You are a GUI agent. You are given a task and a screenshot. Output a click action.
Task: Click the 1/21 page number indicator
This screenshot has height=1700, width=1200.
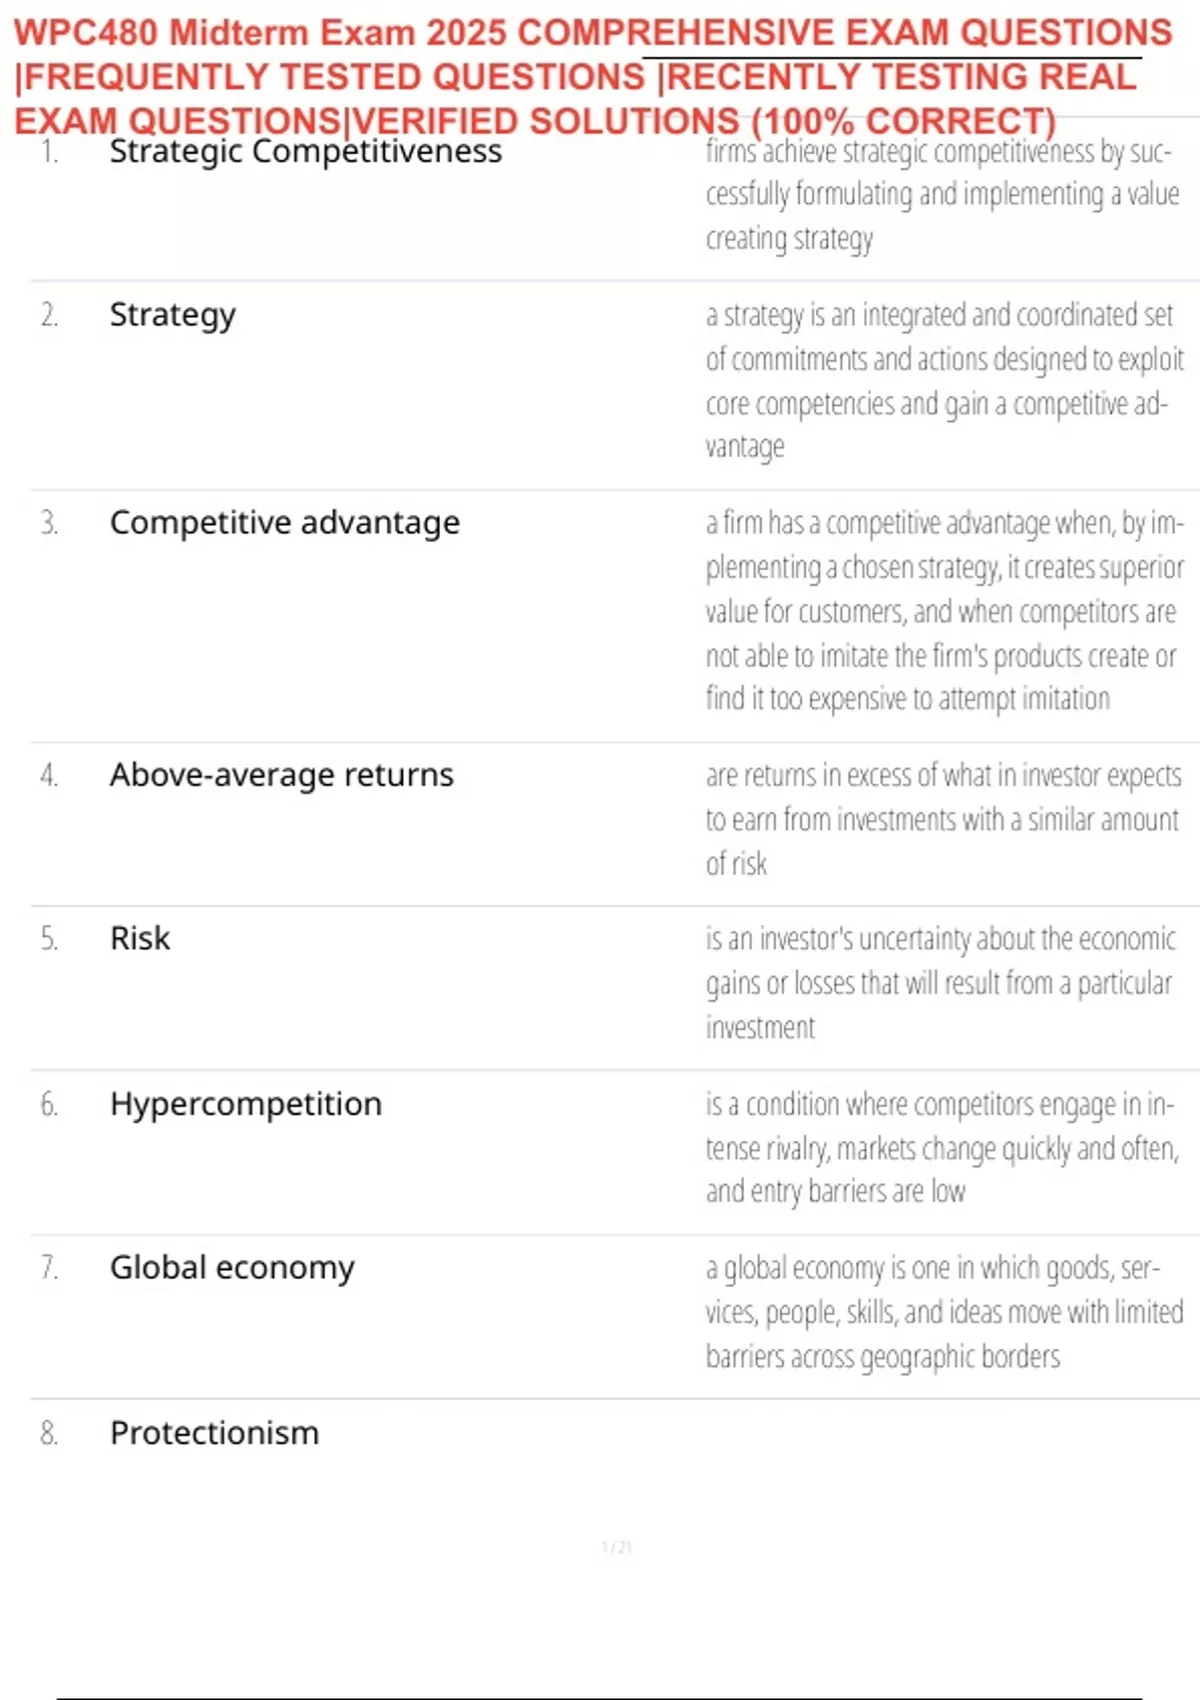point(616,1548)
